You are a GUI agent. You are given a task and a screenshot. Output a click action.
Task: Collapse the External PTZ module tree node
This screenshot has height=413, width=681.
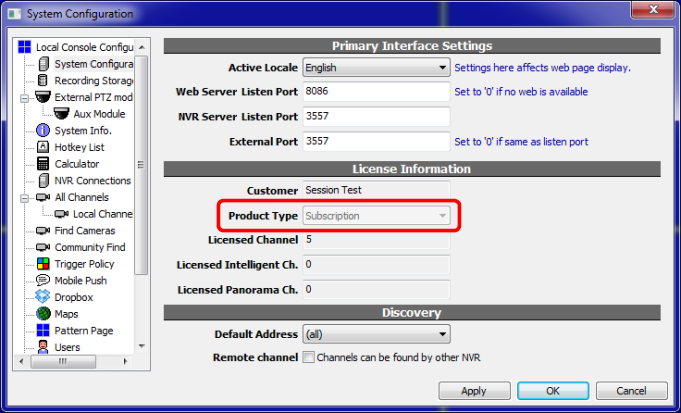[24, 98]
